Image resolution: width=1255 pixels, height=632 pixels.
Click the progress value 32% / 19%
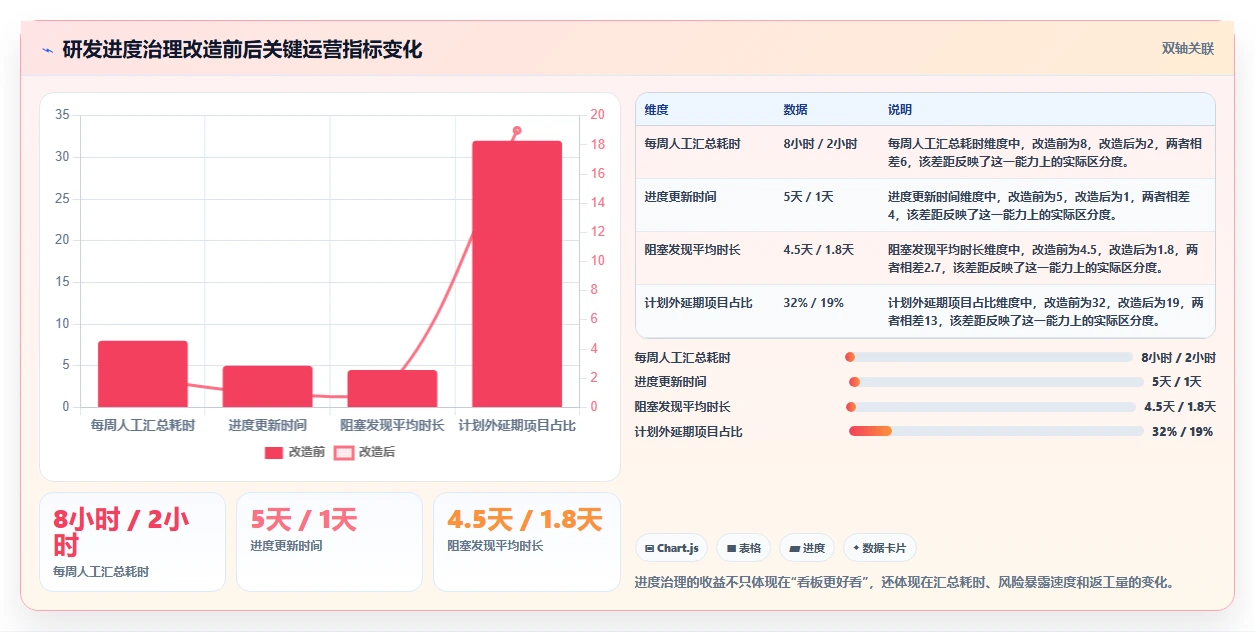click(x=1182, y=431)
